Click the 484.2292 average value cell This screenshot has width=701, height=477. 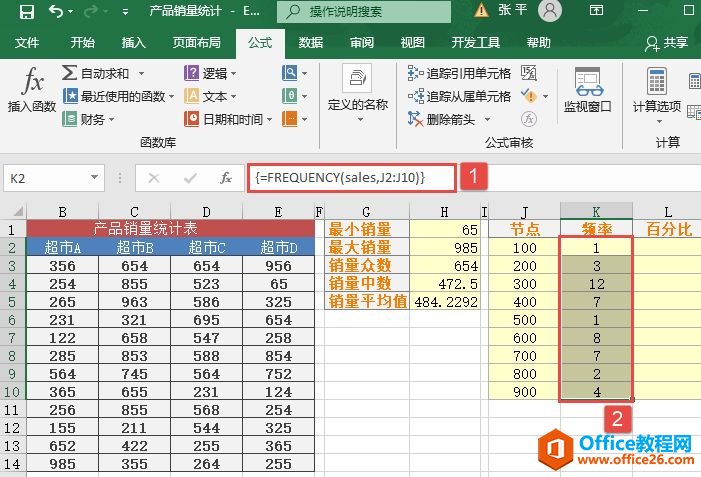pos(445,302)
